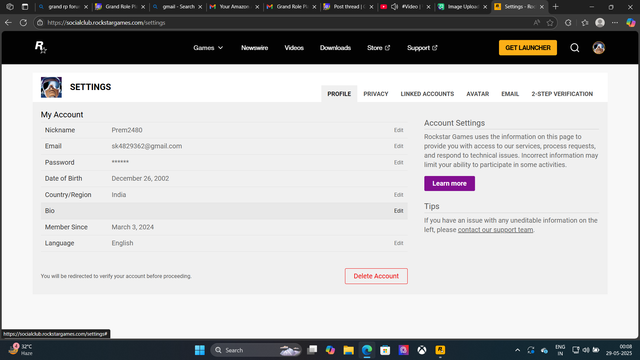Open clock and date in system tray
The image size is (640, 360).
(619, 350)
